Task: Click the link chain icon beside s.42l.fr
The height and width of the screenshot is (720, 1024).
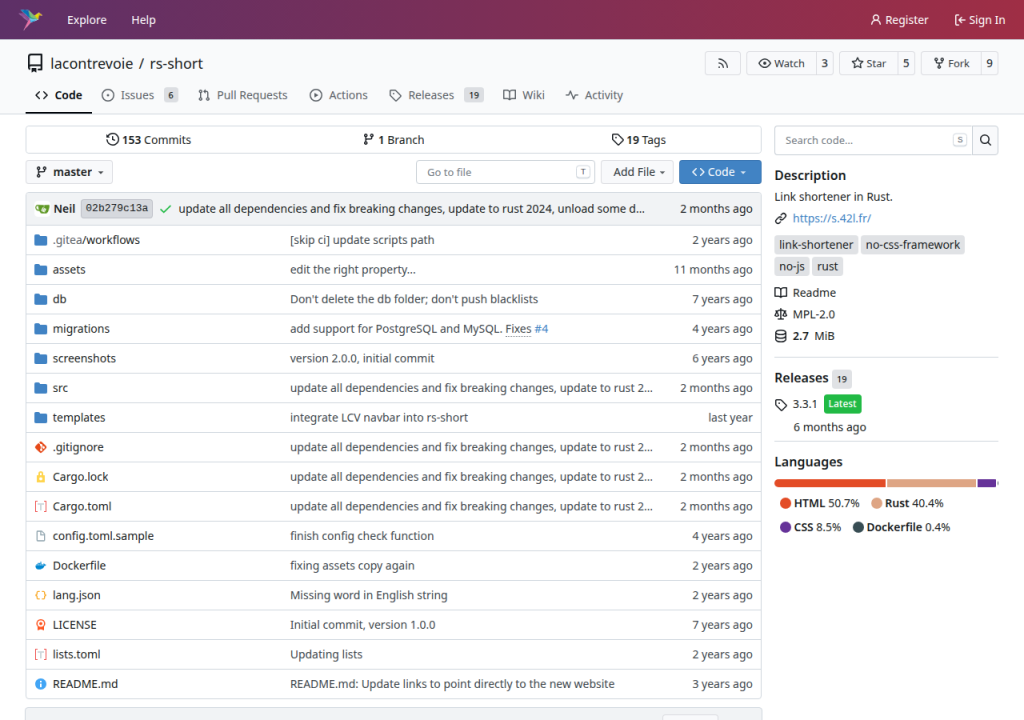Action: point(780,218)
